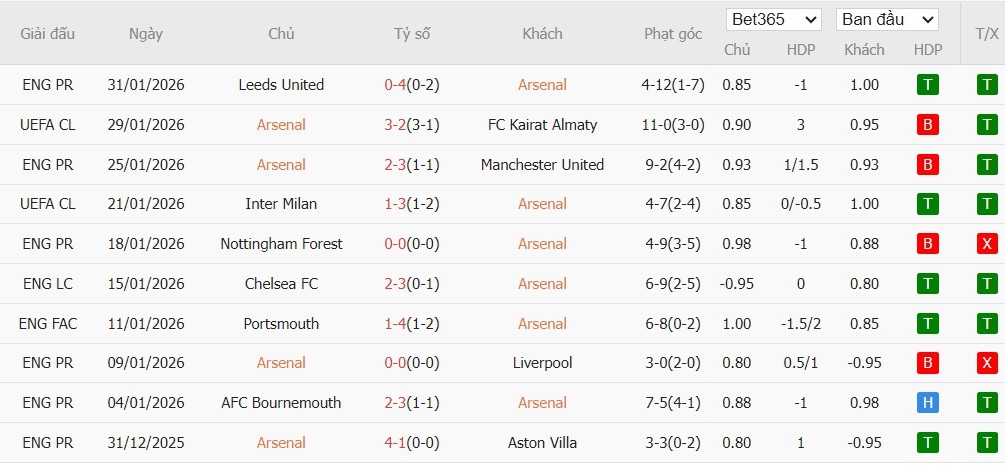Select the Tỷ số column header
The image size is (1005, 465).
(411, 34)
